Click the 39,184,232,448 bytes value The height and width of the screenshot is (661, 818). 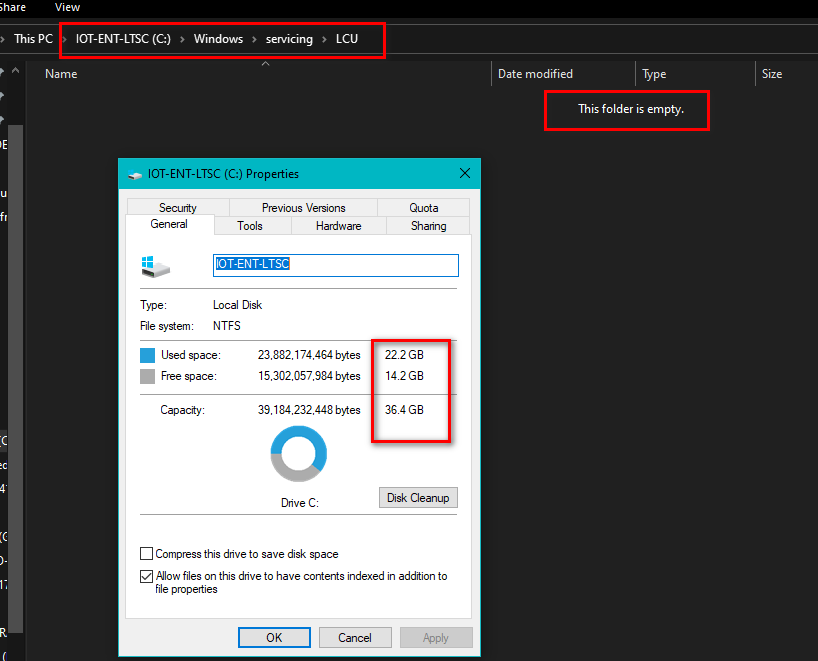point(309,410)
